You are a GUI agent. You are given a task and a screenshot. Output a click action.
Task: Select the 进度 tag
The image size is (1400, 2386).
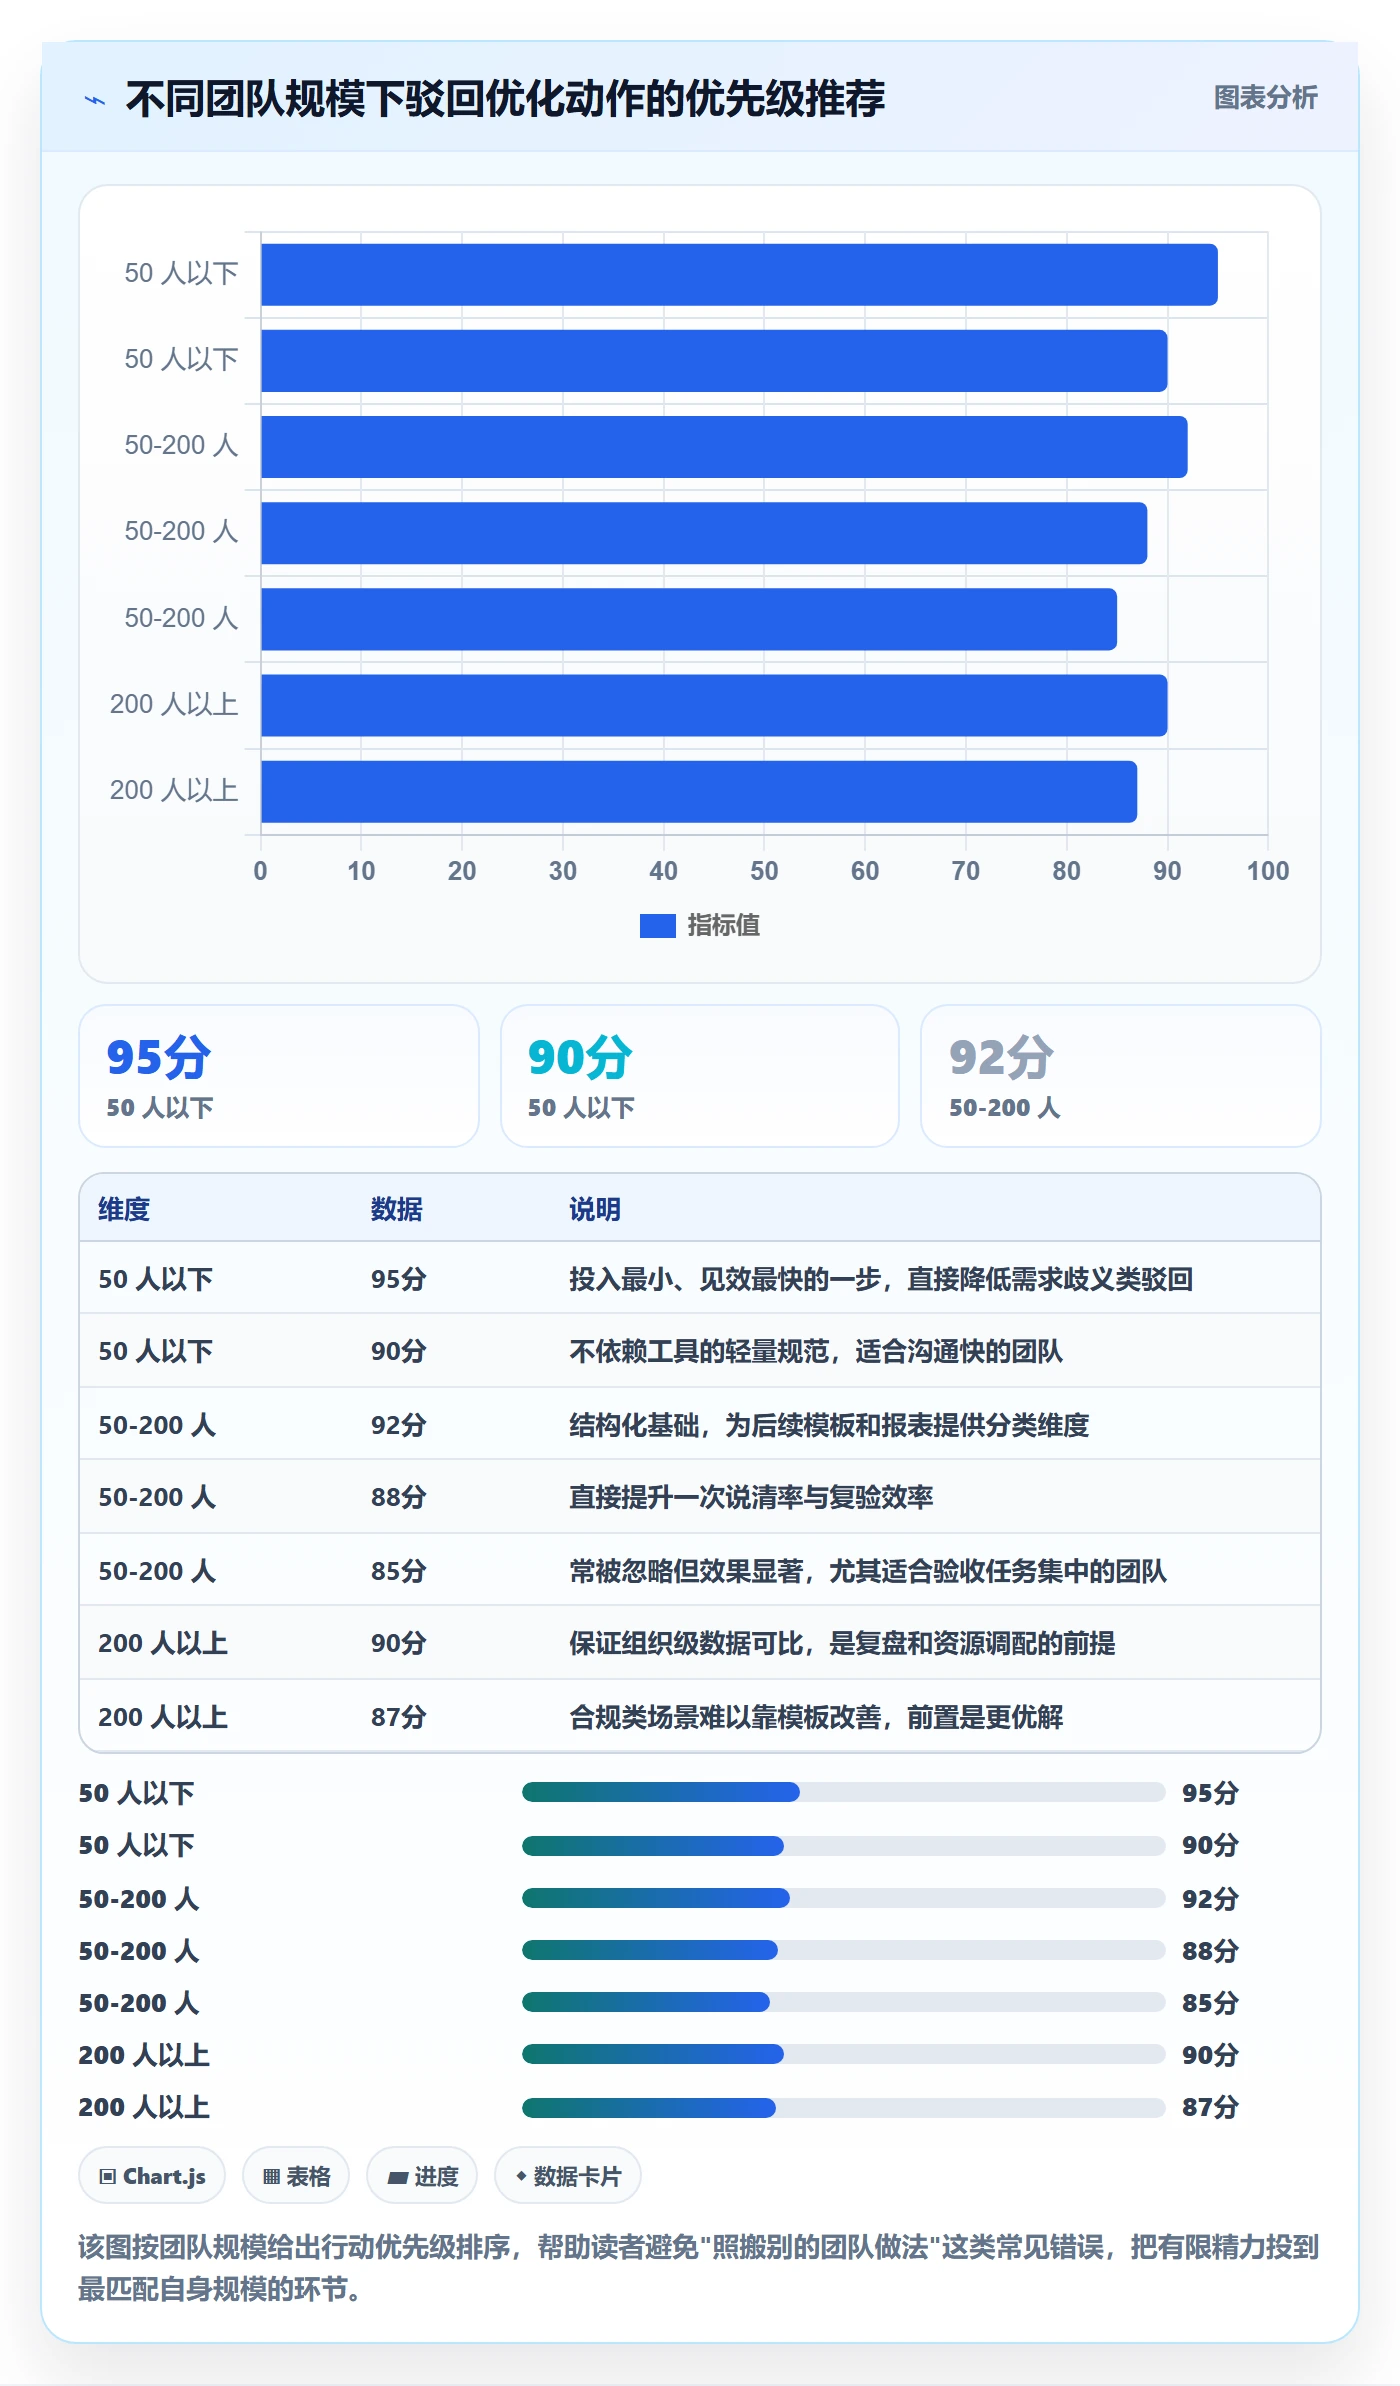422,2175
